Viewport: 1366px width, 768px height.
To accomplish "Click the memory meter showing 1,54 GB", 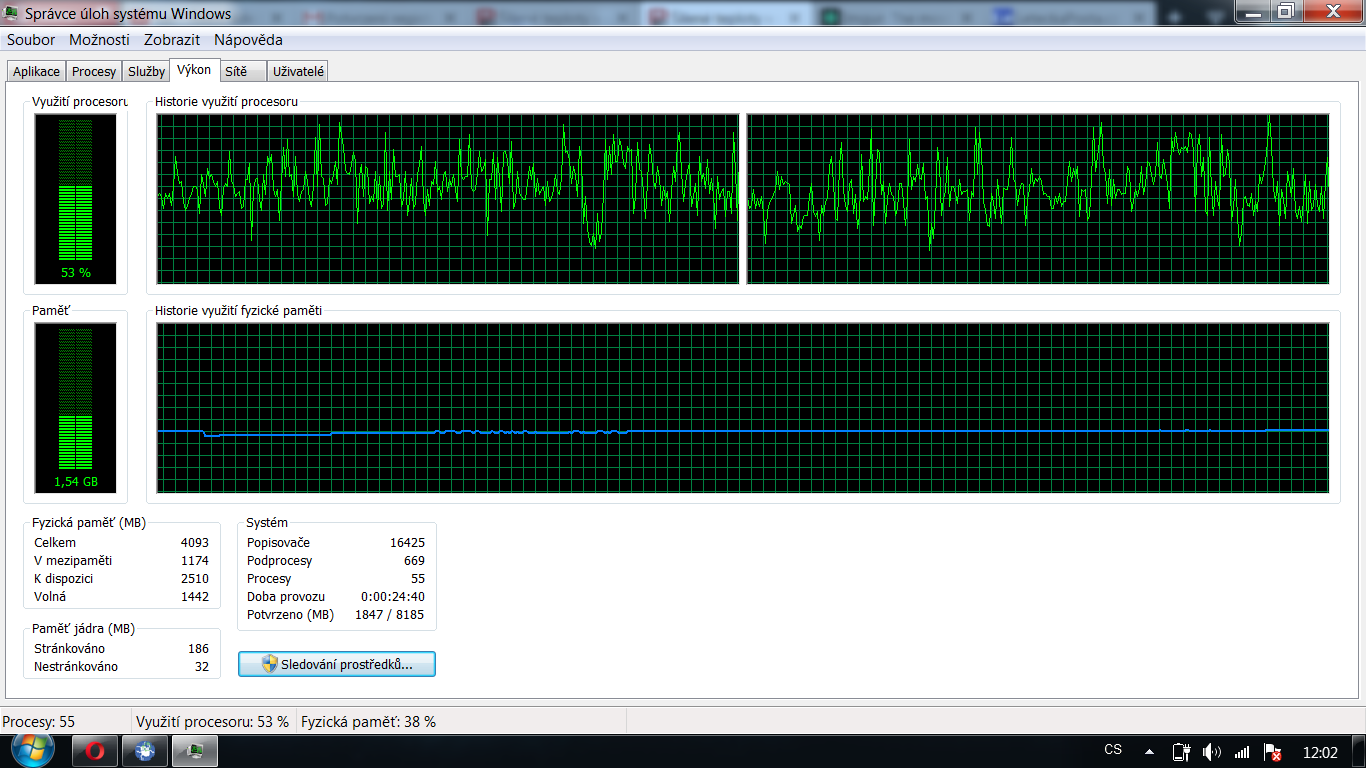I will [x=76, y=408].
